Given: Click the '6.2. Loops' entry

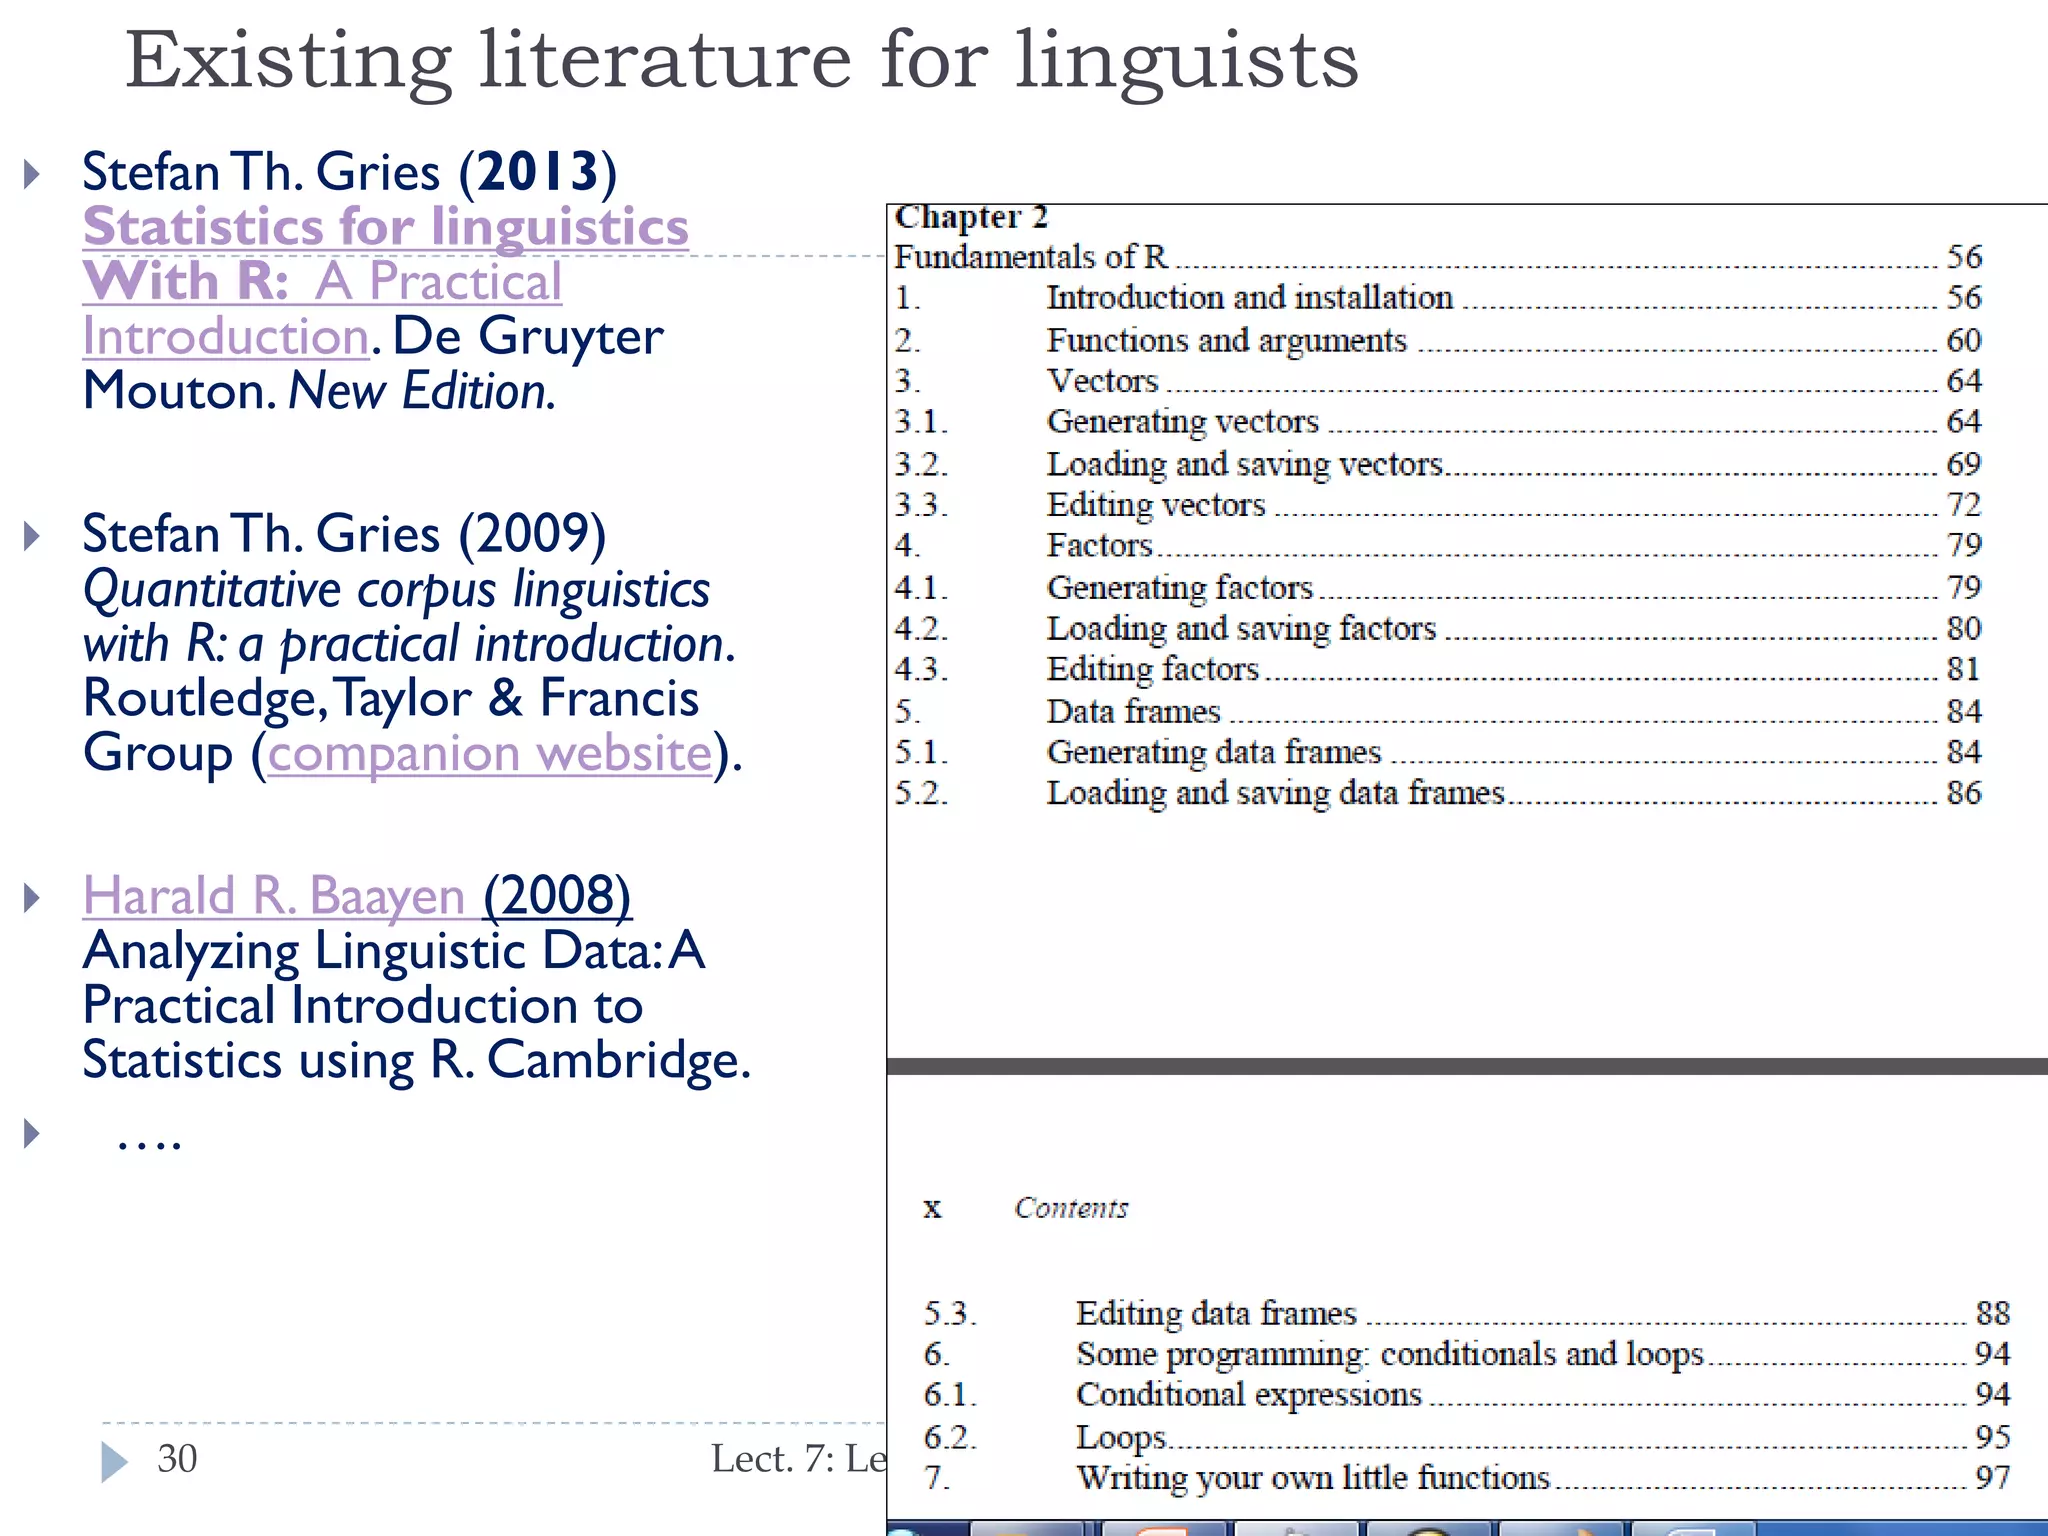Looking at the screenshot, I should click(1467, 1437).
